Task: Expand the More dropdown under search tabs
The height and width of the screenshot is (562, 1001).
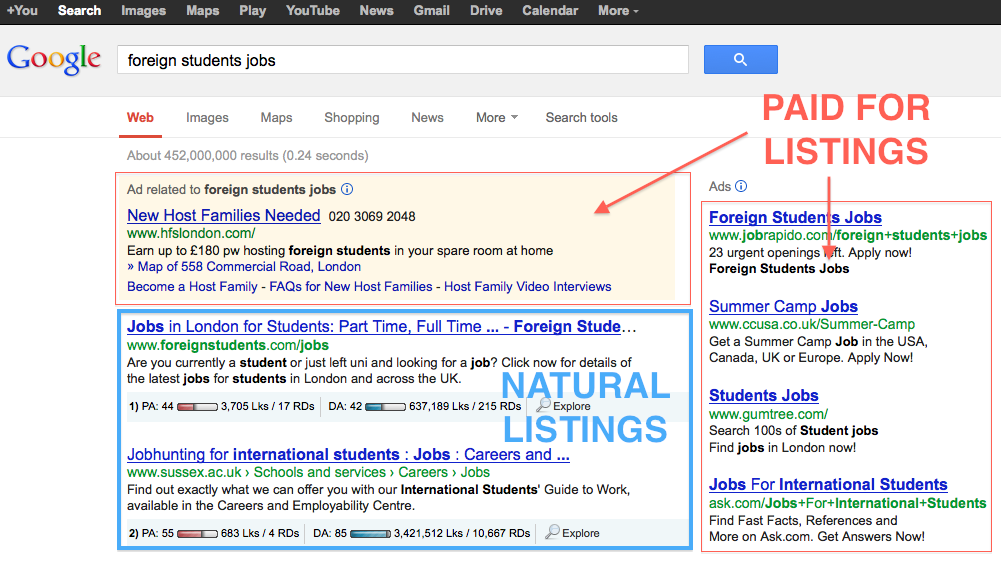Action: pyautogui.click(x=497, y=118)
